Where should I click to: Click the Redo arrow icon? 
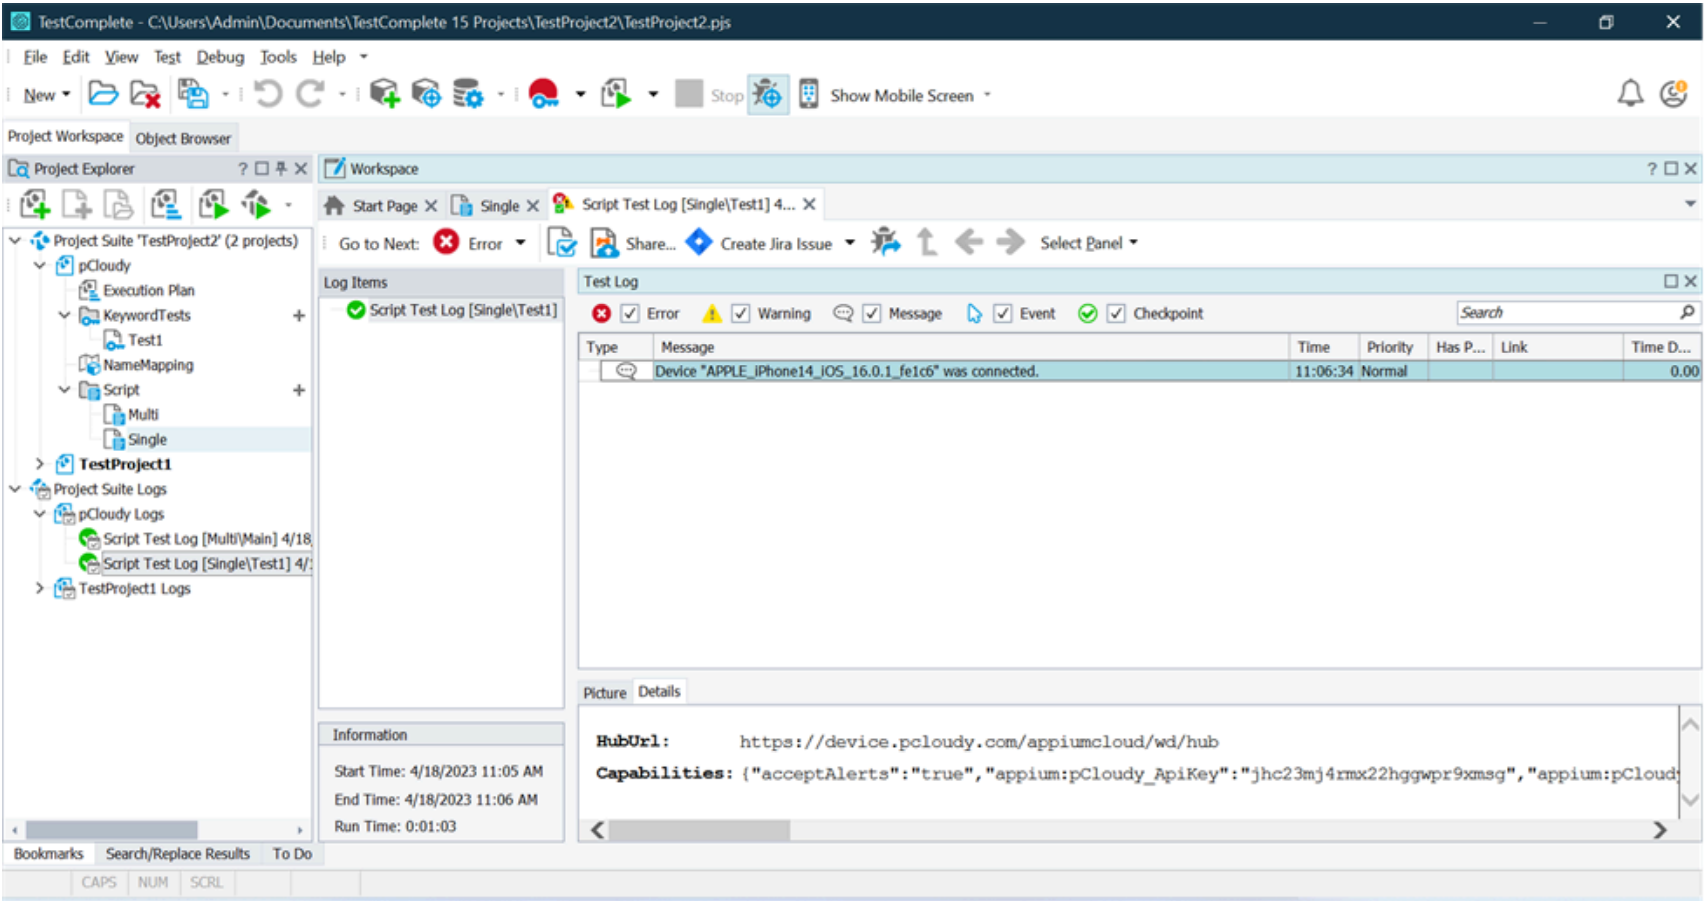(310, 94)
